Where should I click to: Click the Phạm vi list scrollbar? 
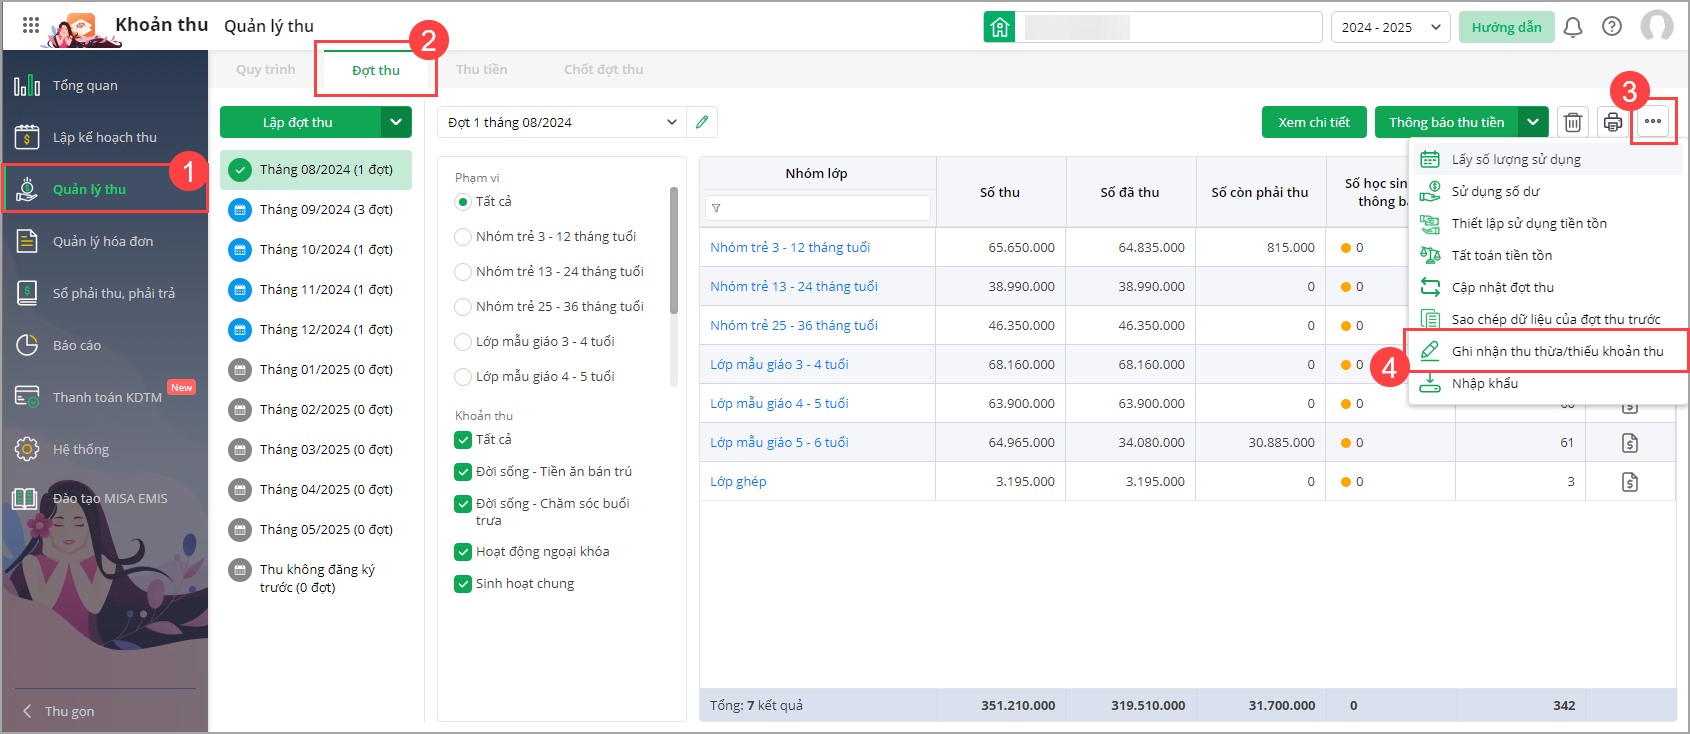pyautogui.click(x=674, y=250)
